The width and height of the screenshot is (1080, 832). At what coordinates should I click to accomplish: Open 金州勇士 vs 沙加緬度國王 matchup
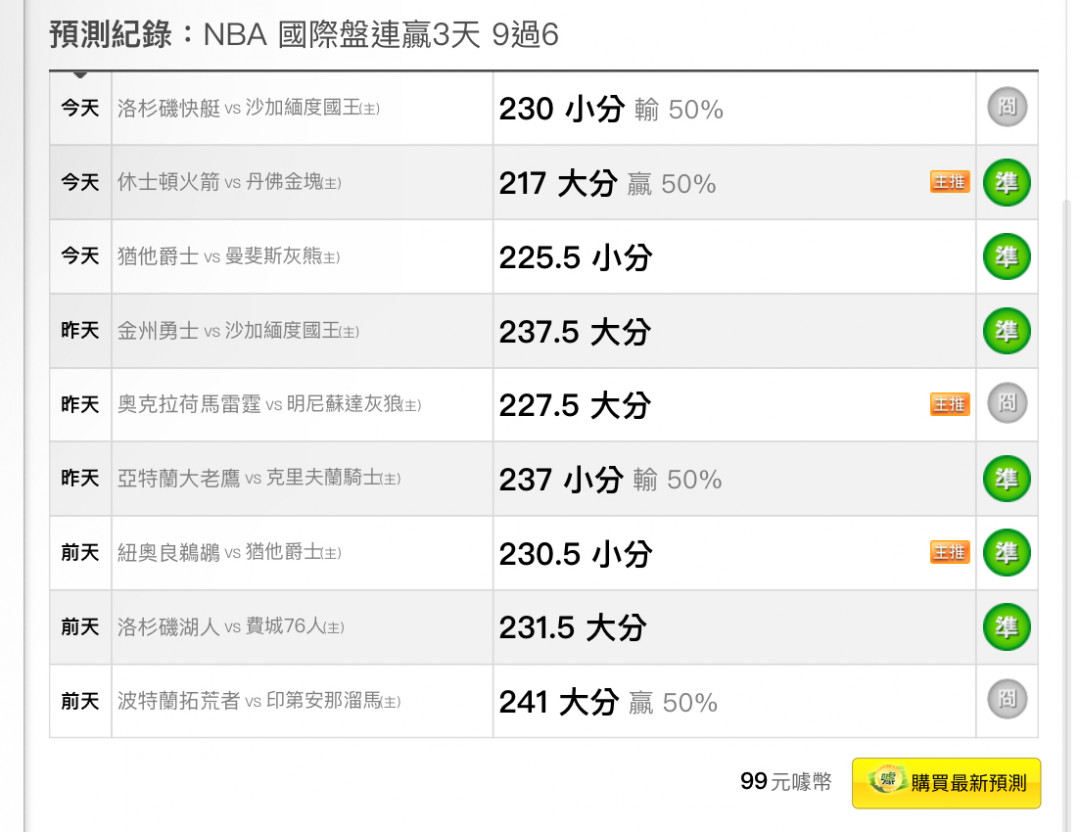coord(238,331)
